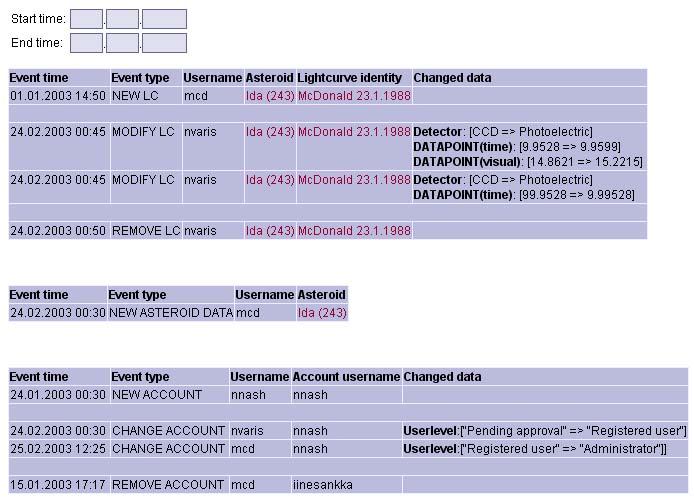Select '01.01.2003 14:50' event time cell
The height and width of the screenshot is (500, 694).
(58, 96)
